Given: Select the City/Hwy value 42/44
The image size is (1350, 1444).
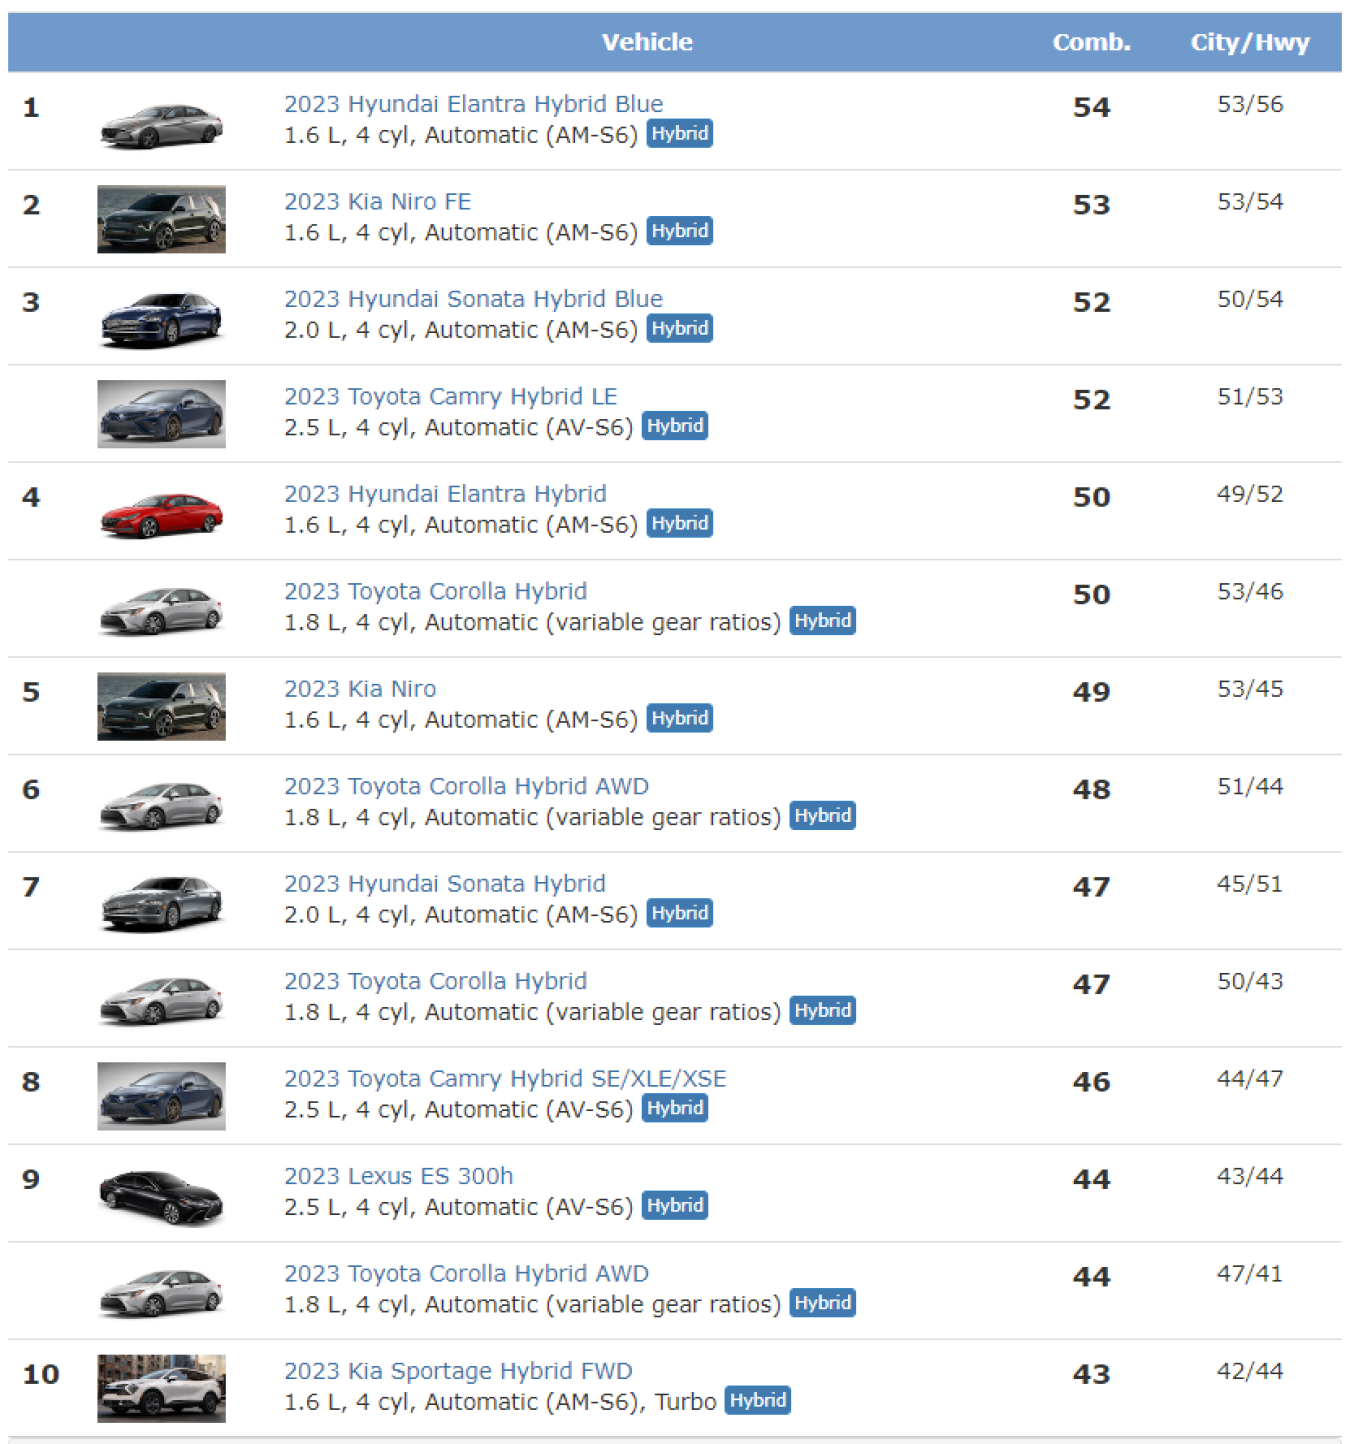Looking at the screenshot, I should 1250,1372.
